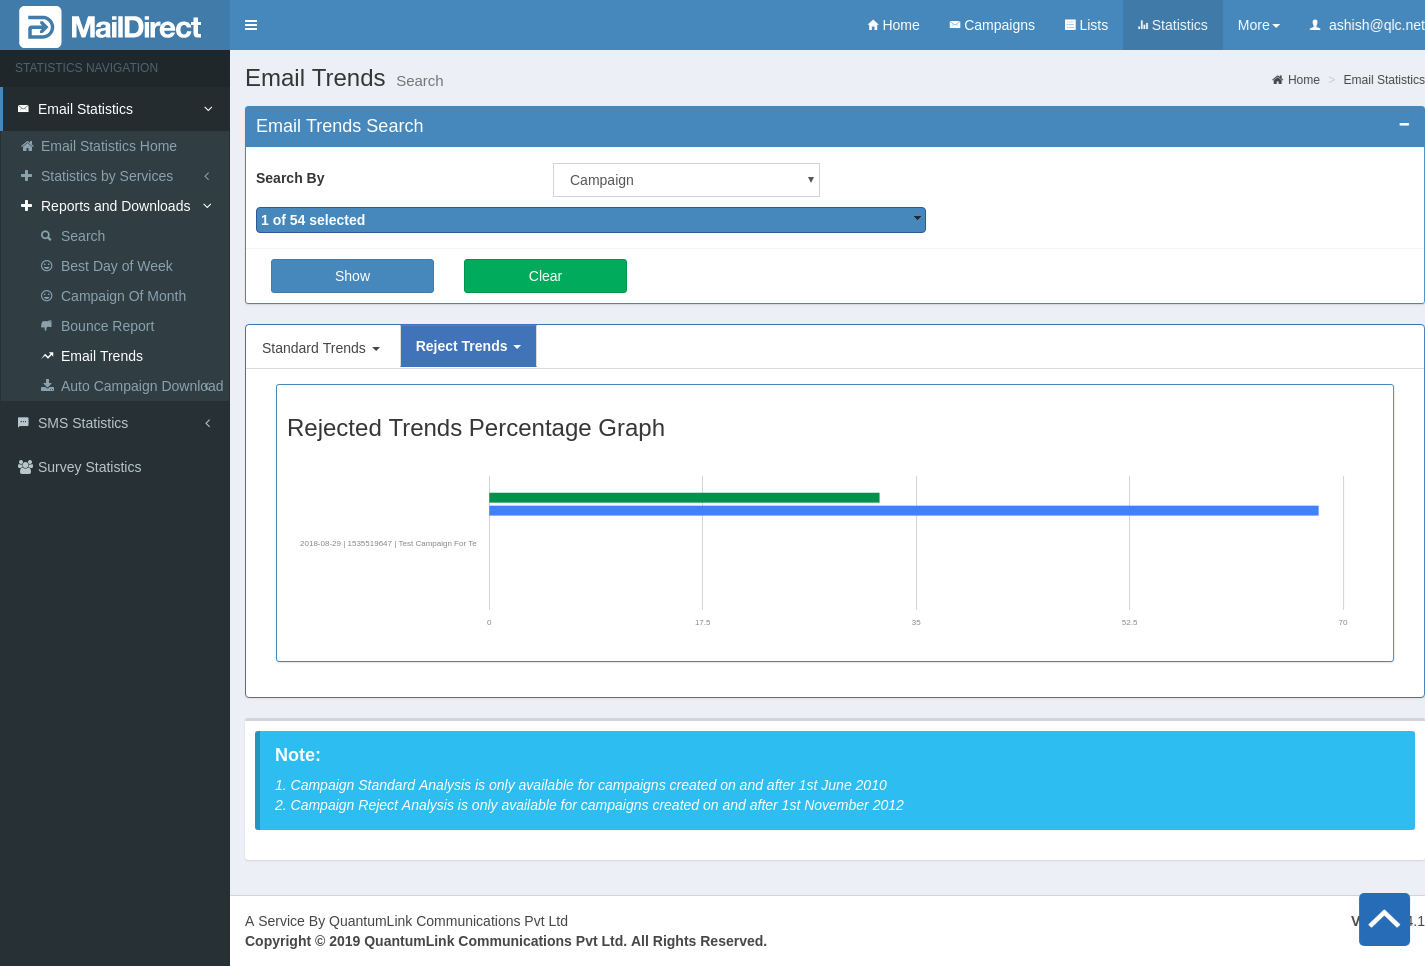Viewport: 1425px width, 966px height.
Task: Open Bounce Report in sidebar
Action: pos(107,326)
